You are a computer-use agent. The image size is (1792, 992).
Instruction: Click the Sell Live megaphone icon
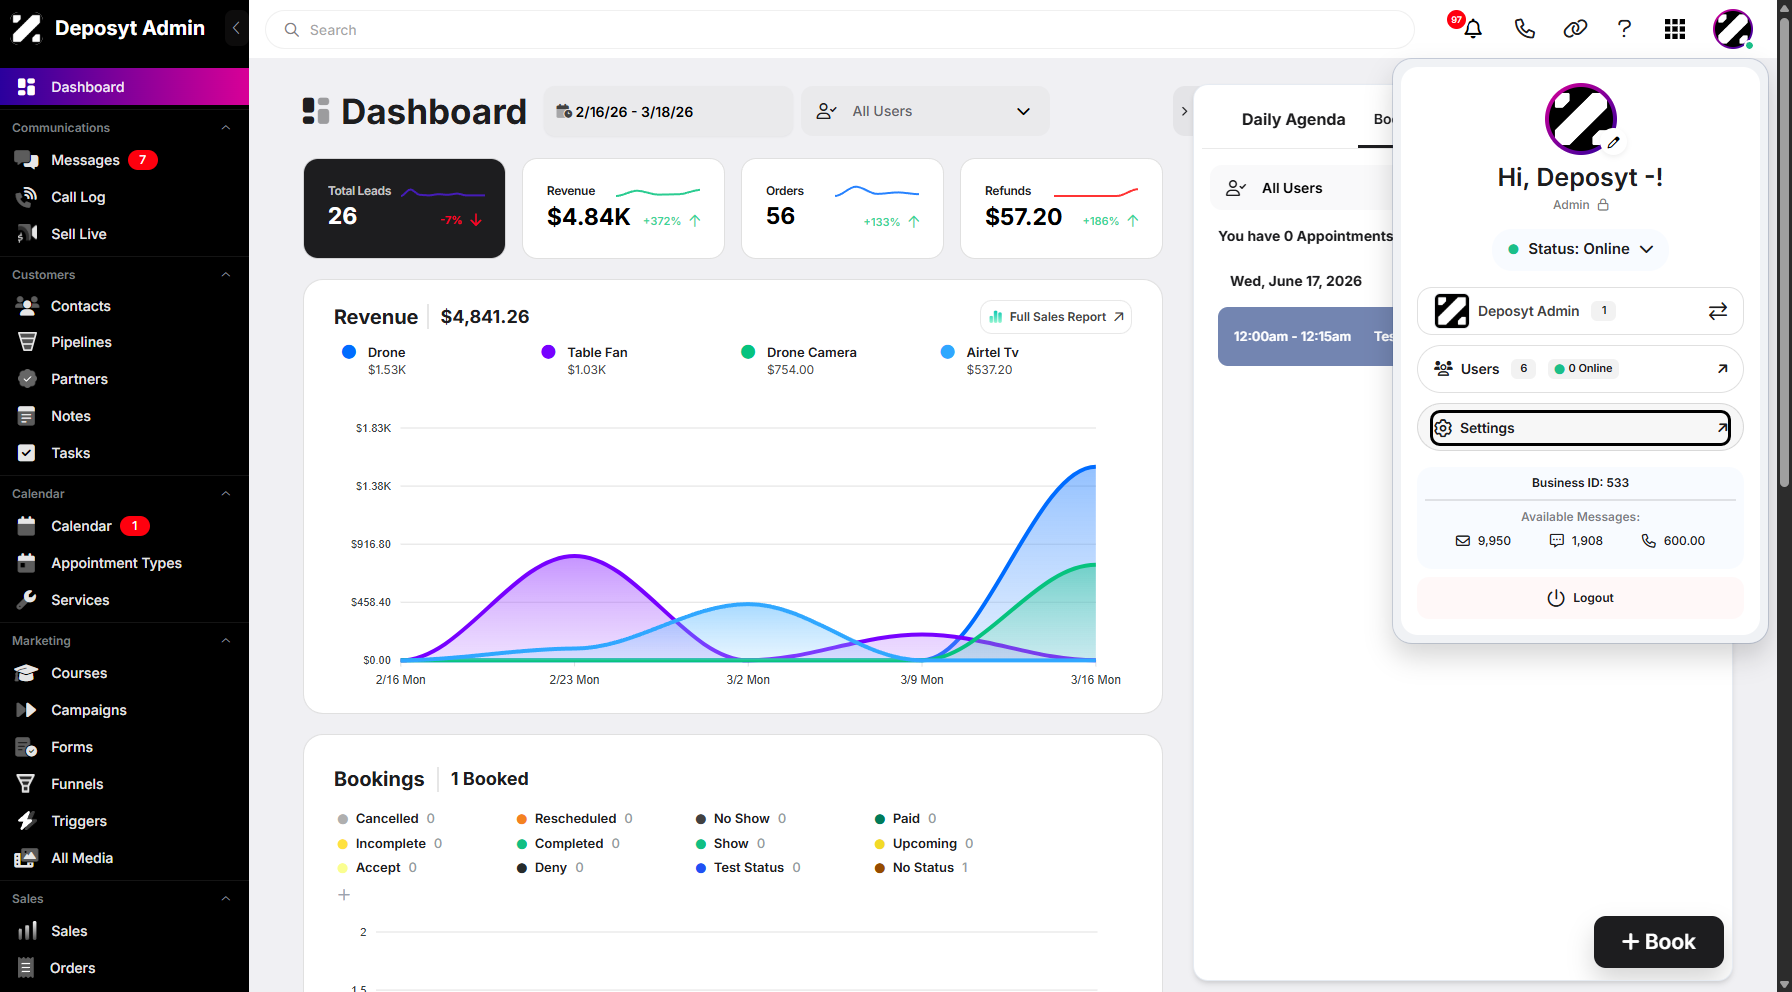coord(27,234)
